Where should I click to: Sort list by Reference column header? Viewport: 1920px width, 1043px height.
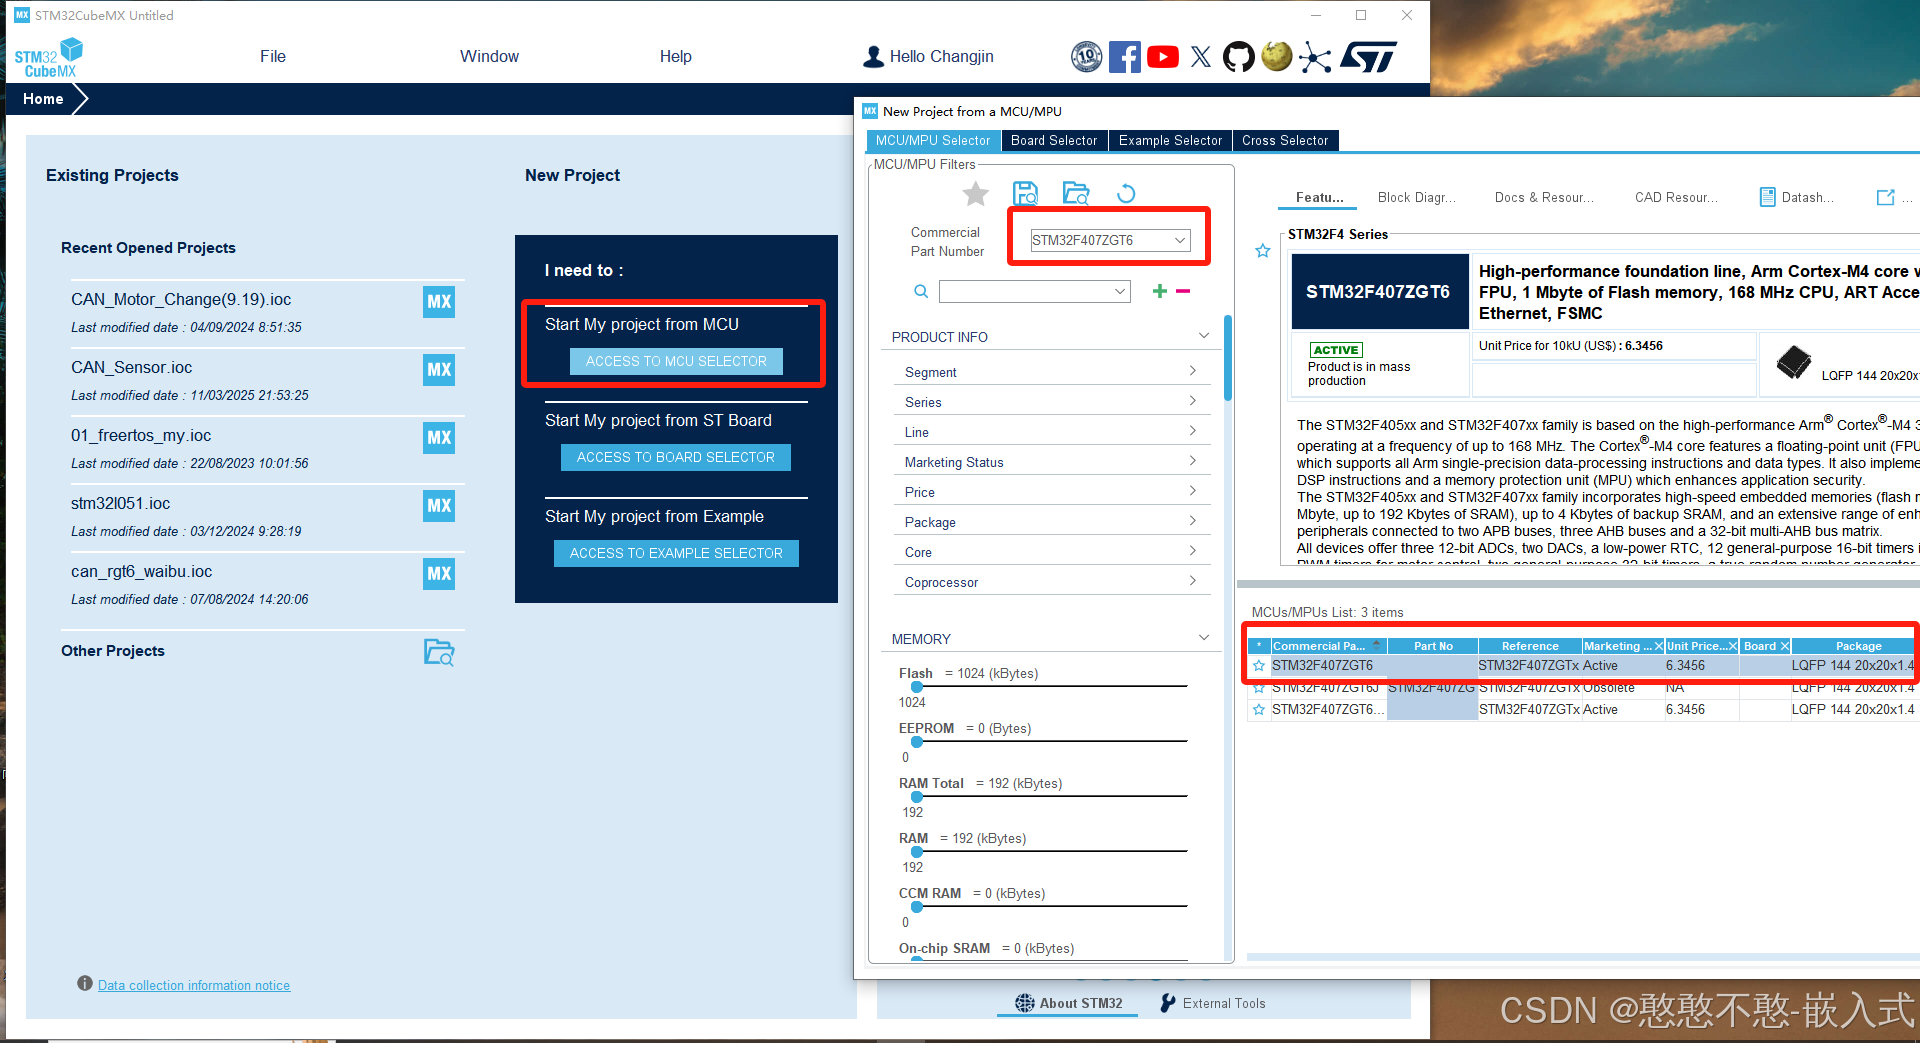coord(1530,646)
